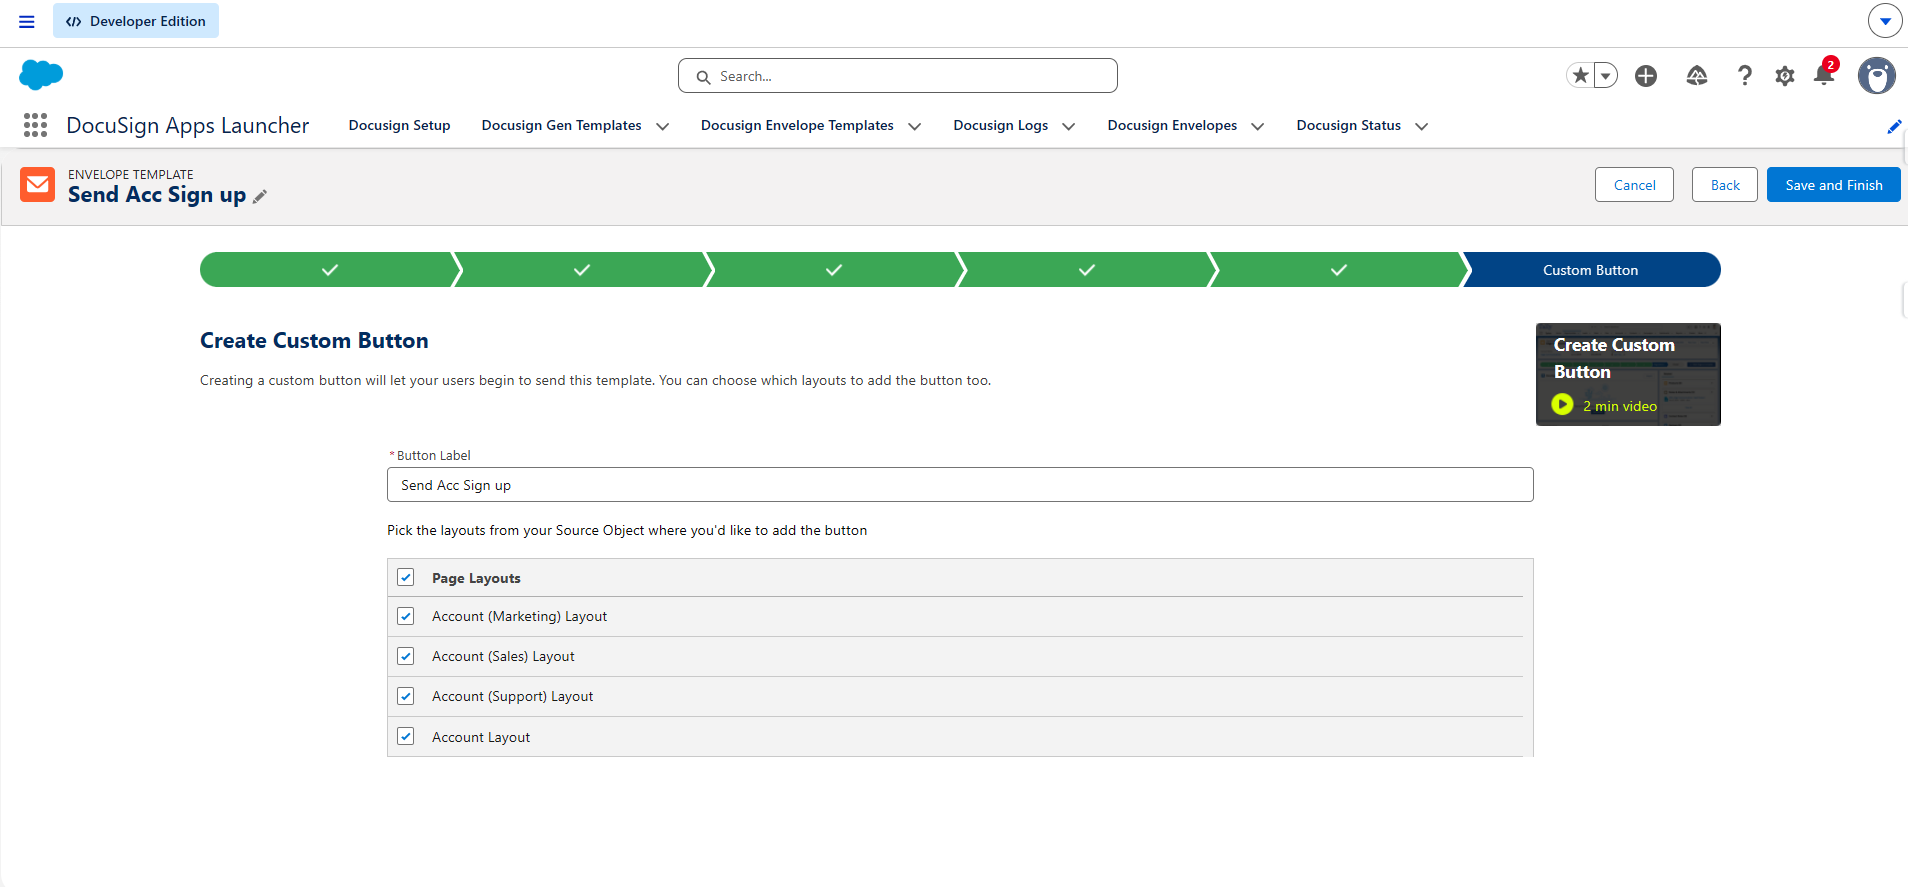Screen dimensions: 1908x887
Task: Toggle the Page Layouts select-all checkbox
Action: pyautogui.click(x=405, y=577)
